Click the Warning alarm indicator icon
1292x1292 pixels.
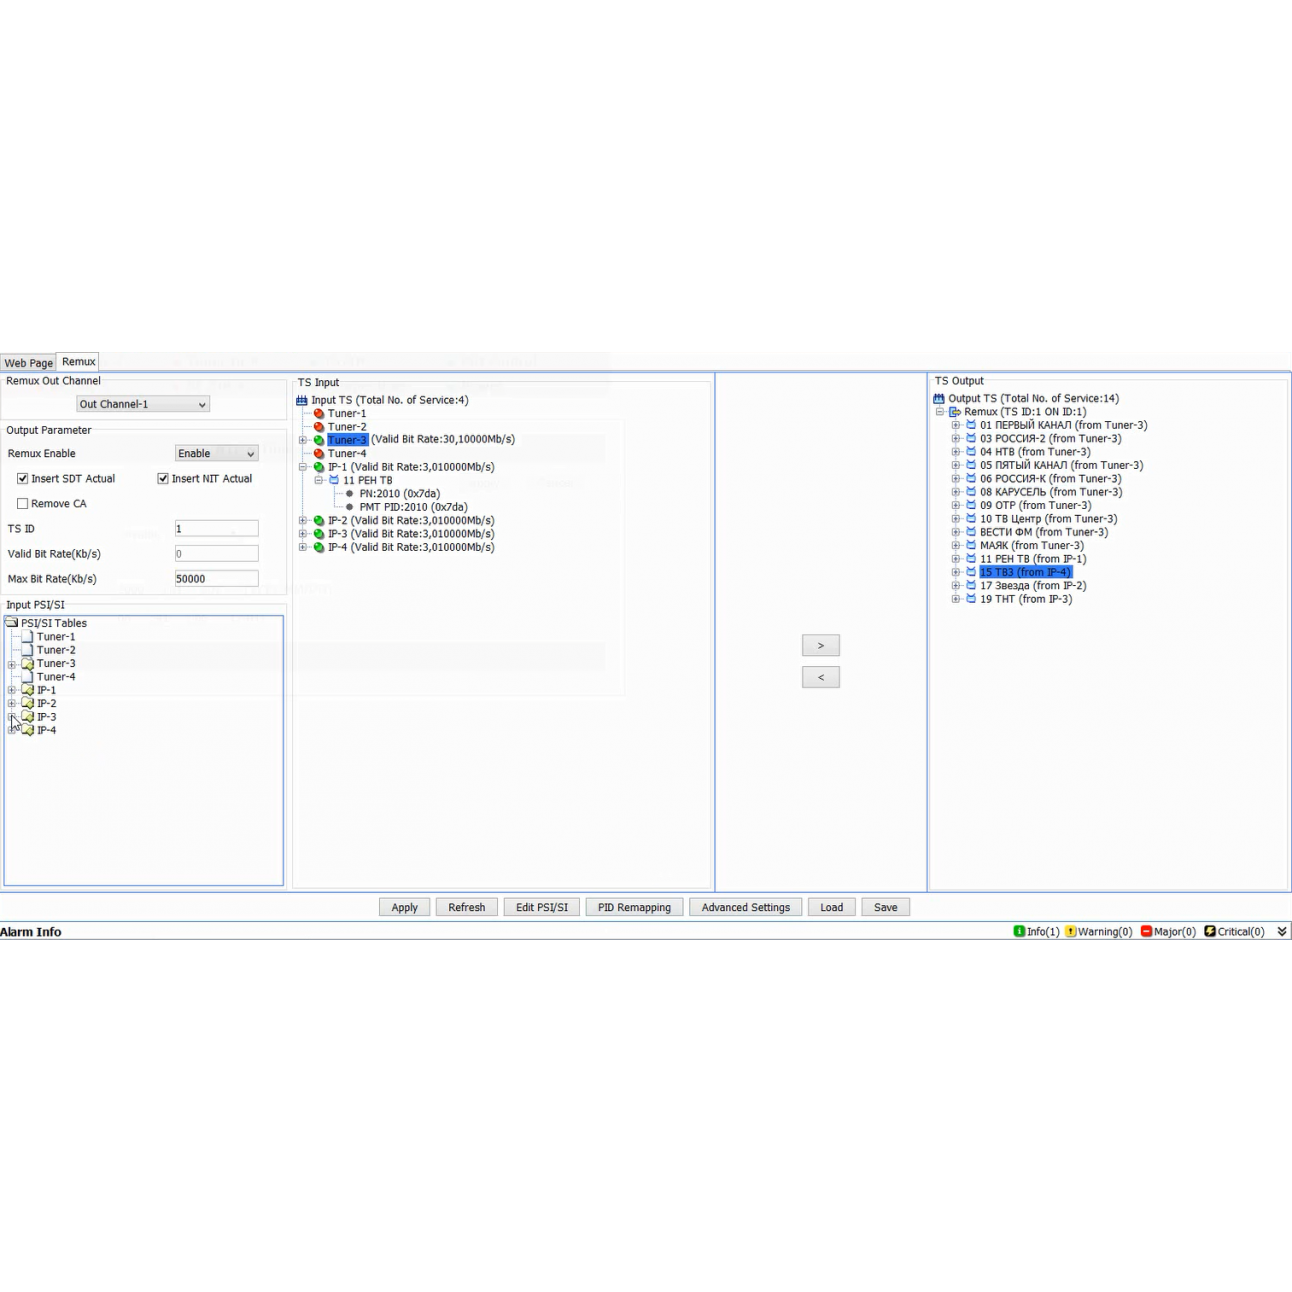1071,932
